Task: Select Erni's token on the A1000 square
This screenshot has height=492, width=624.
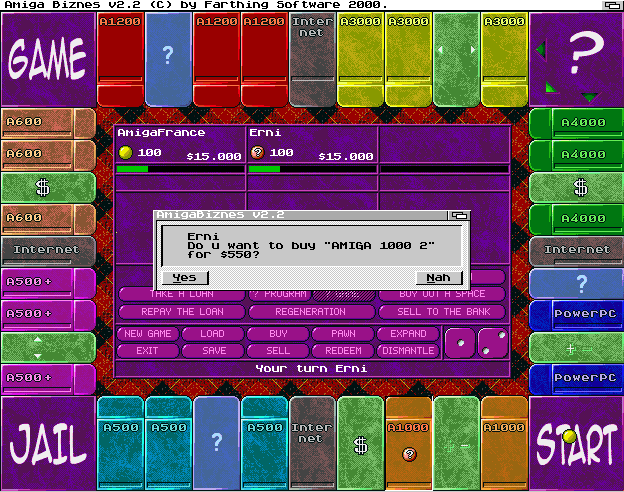Action: pos(409,454)
